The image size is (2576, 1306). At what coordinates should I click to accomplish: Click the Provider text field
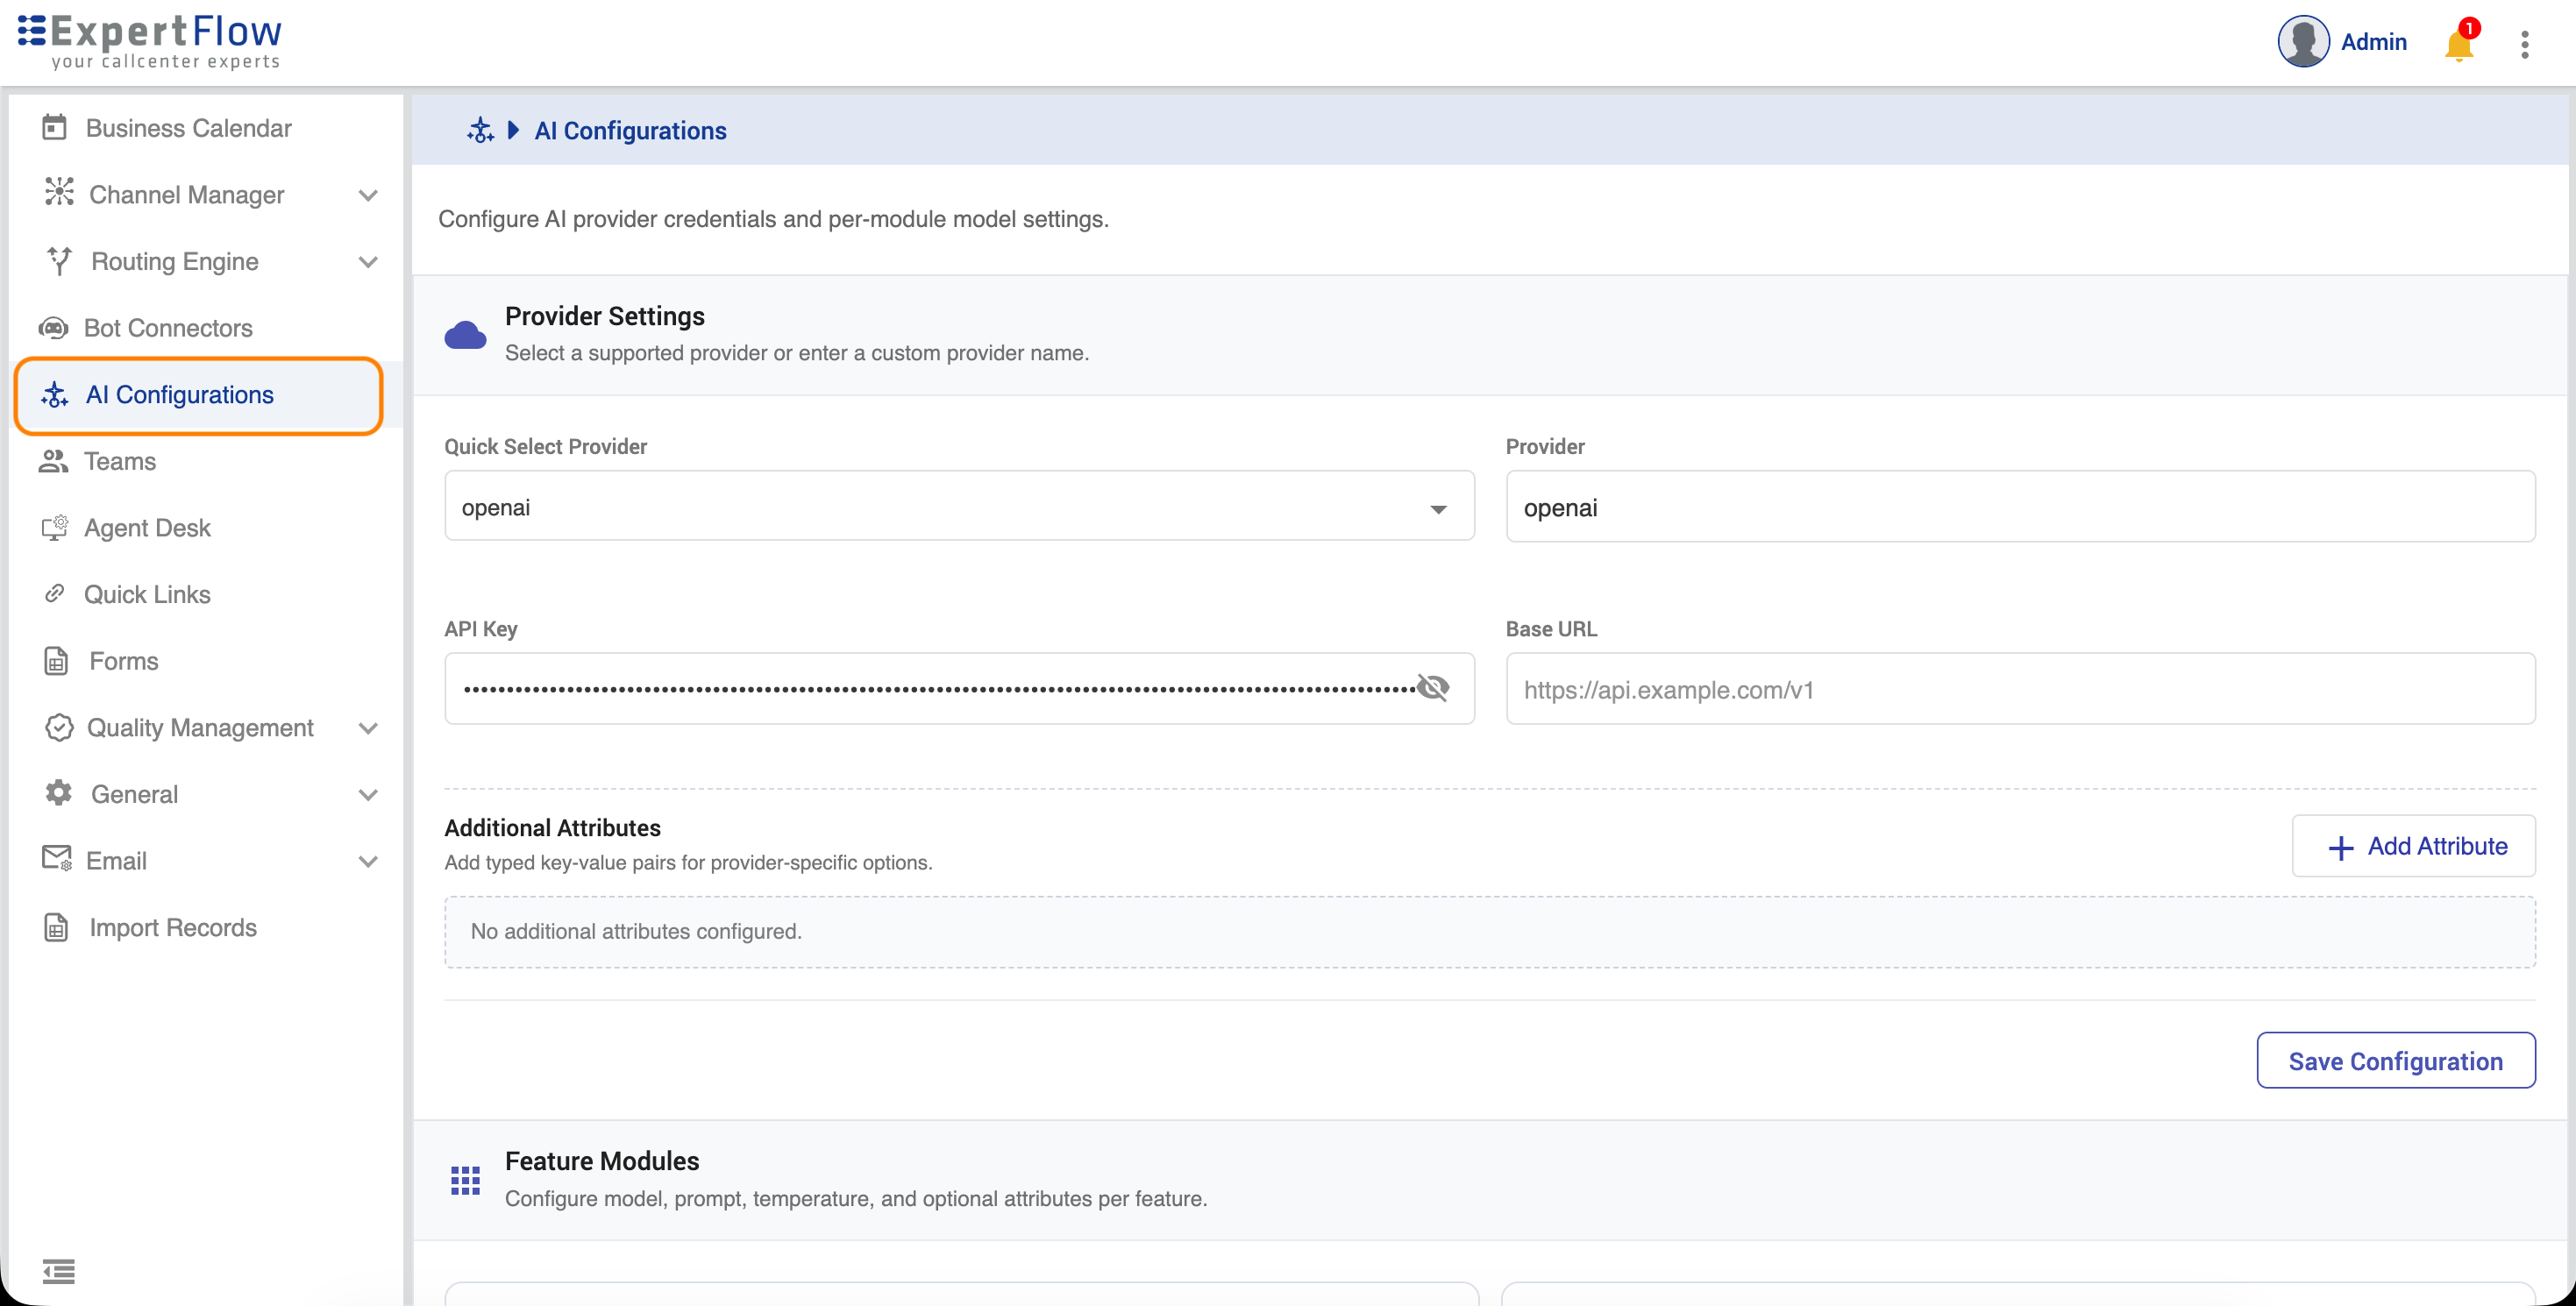2020,506
